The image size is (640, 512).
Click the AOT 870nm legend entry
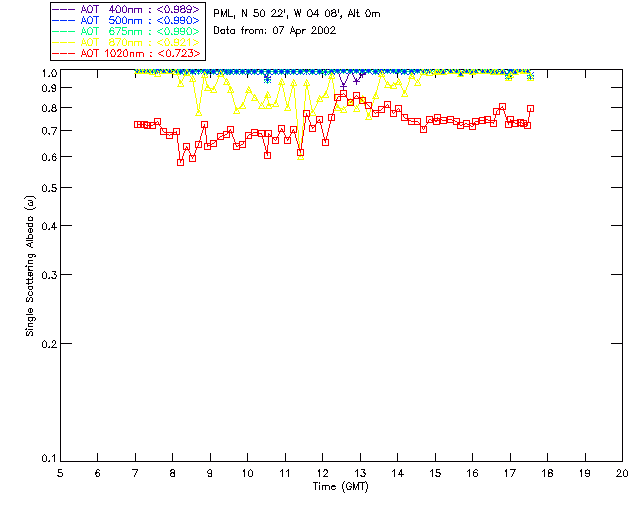(x=126, y=42)
